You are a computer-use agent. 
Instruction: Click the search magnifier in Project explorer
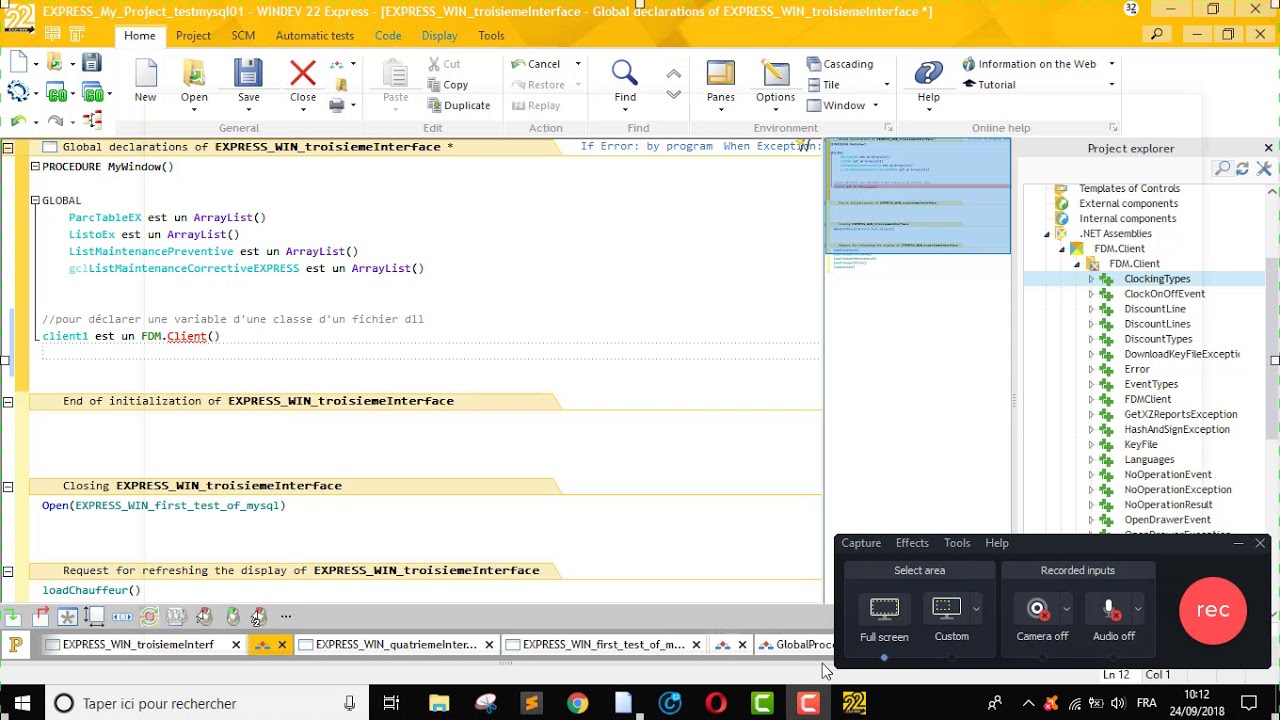tap(1222, 168)
